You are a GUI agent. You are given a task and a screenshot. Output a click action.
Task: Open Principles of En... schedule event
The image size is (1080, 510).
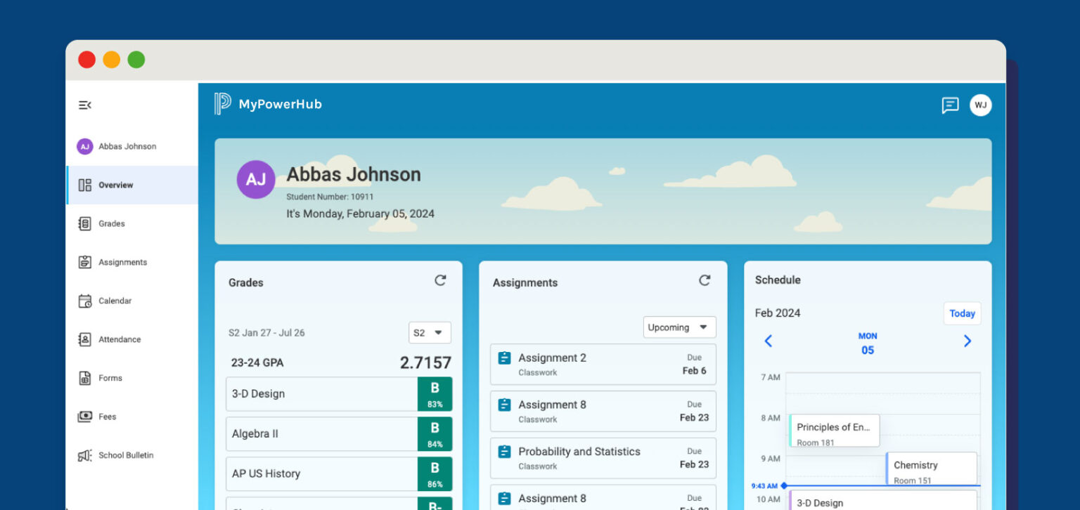coord(834,431)
